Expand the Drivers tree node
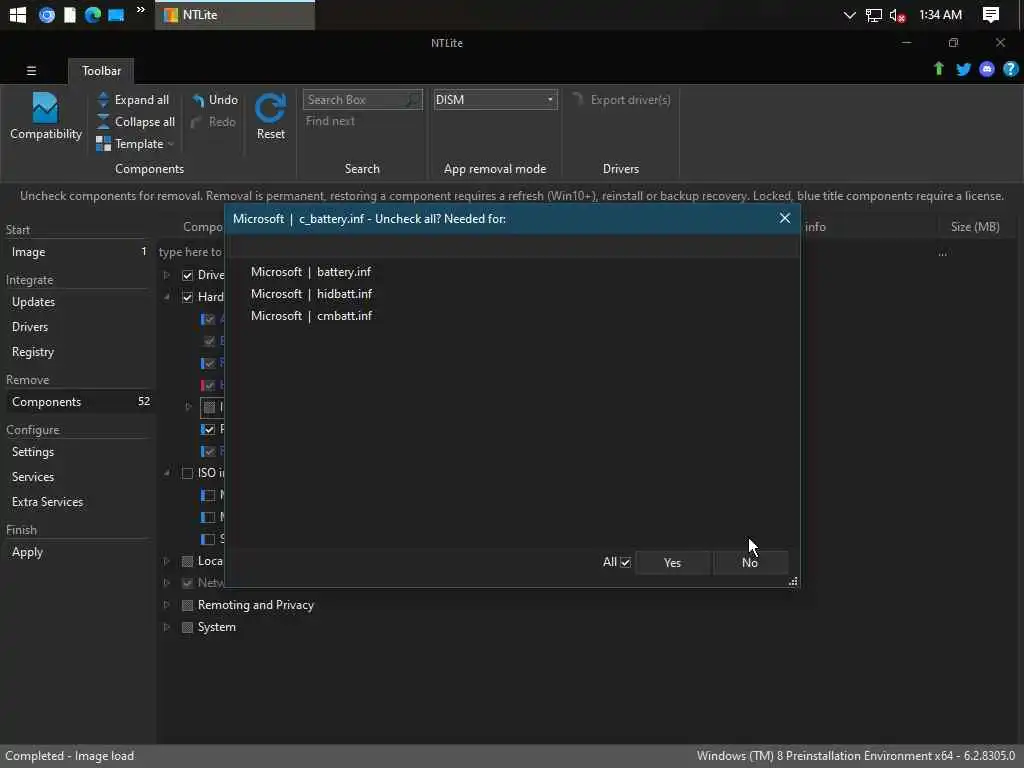This screenshot has width=1024, height=768. tap(167, 275)
